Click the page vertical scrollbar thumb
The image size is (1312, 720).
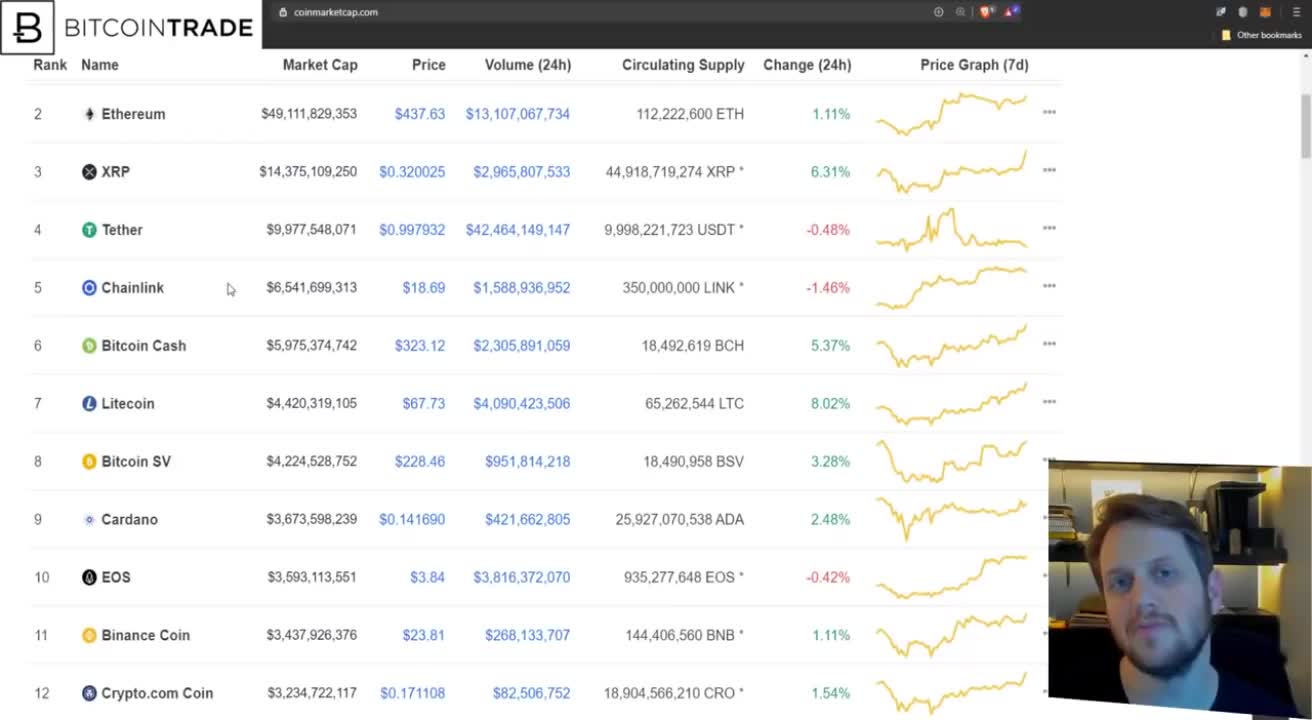point(1306,126)
